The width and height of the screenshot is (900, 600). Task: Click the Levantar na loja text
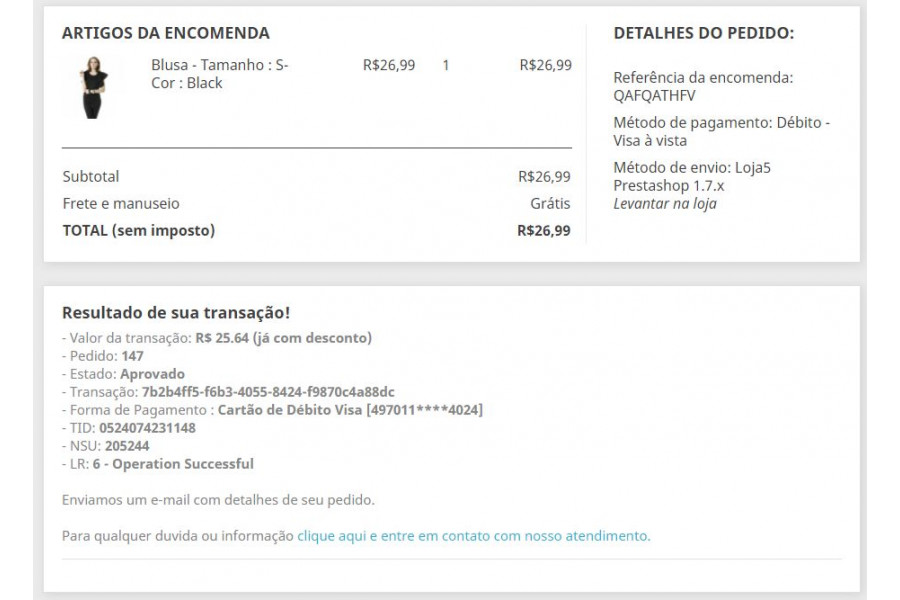(x=665, y=204)
